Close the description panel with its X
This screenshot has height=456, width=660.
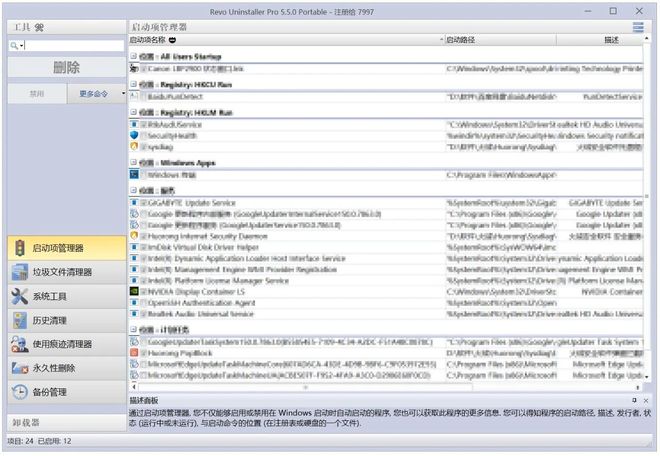coord(646,400)
